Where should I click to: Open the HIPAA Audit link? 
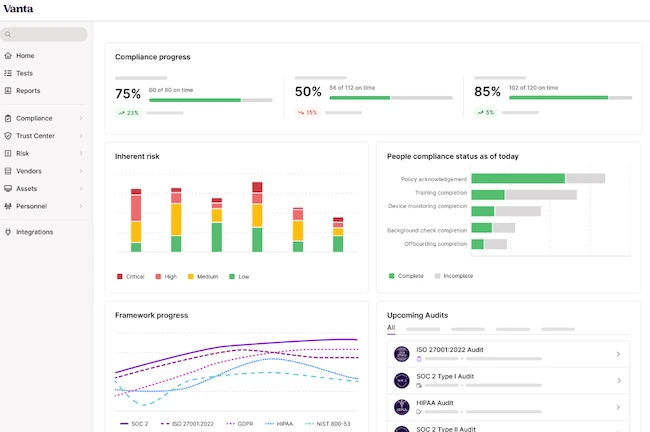point(434,403)
